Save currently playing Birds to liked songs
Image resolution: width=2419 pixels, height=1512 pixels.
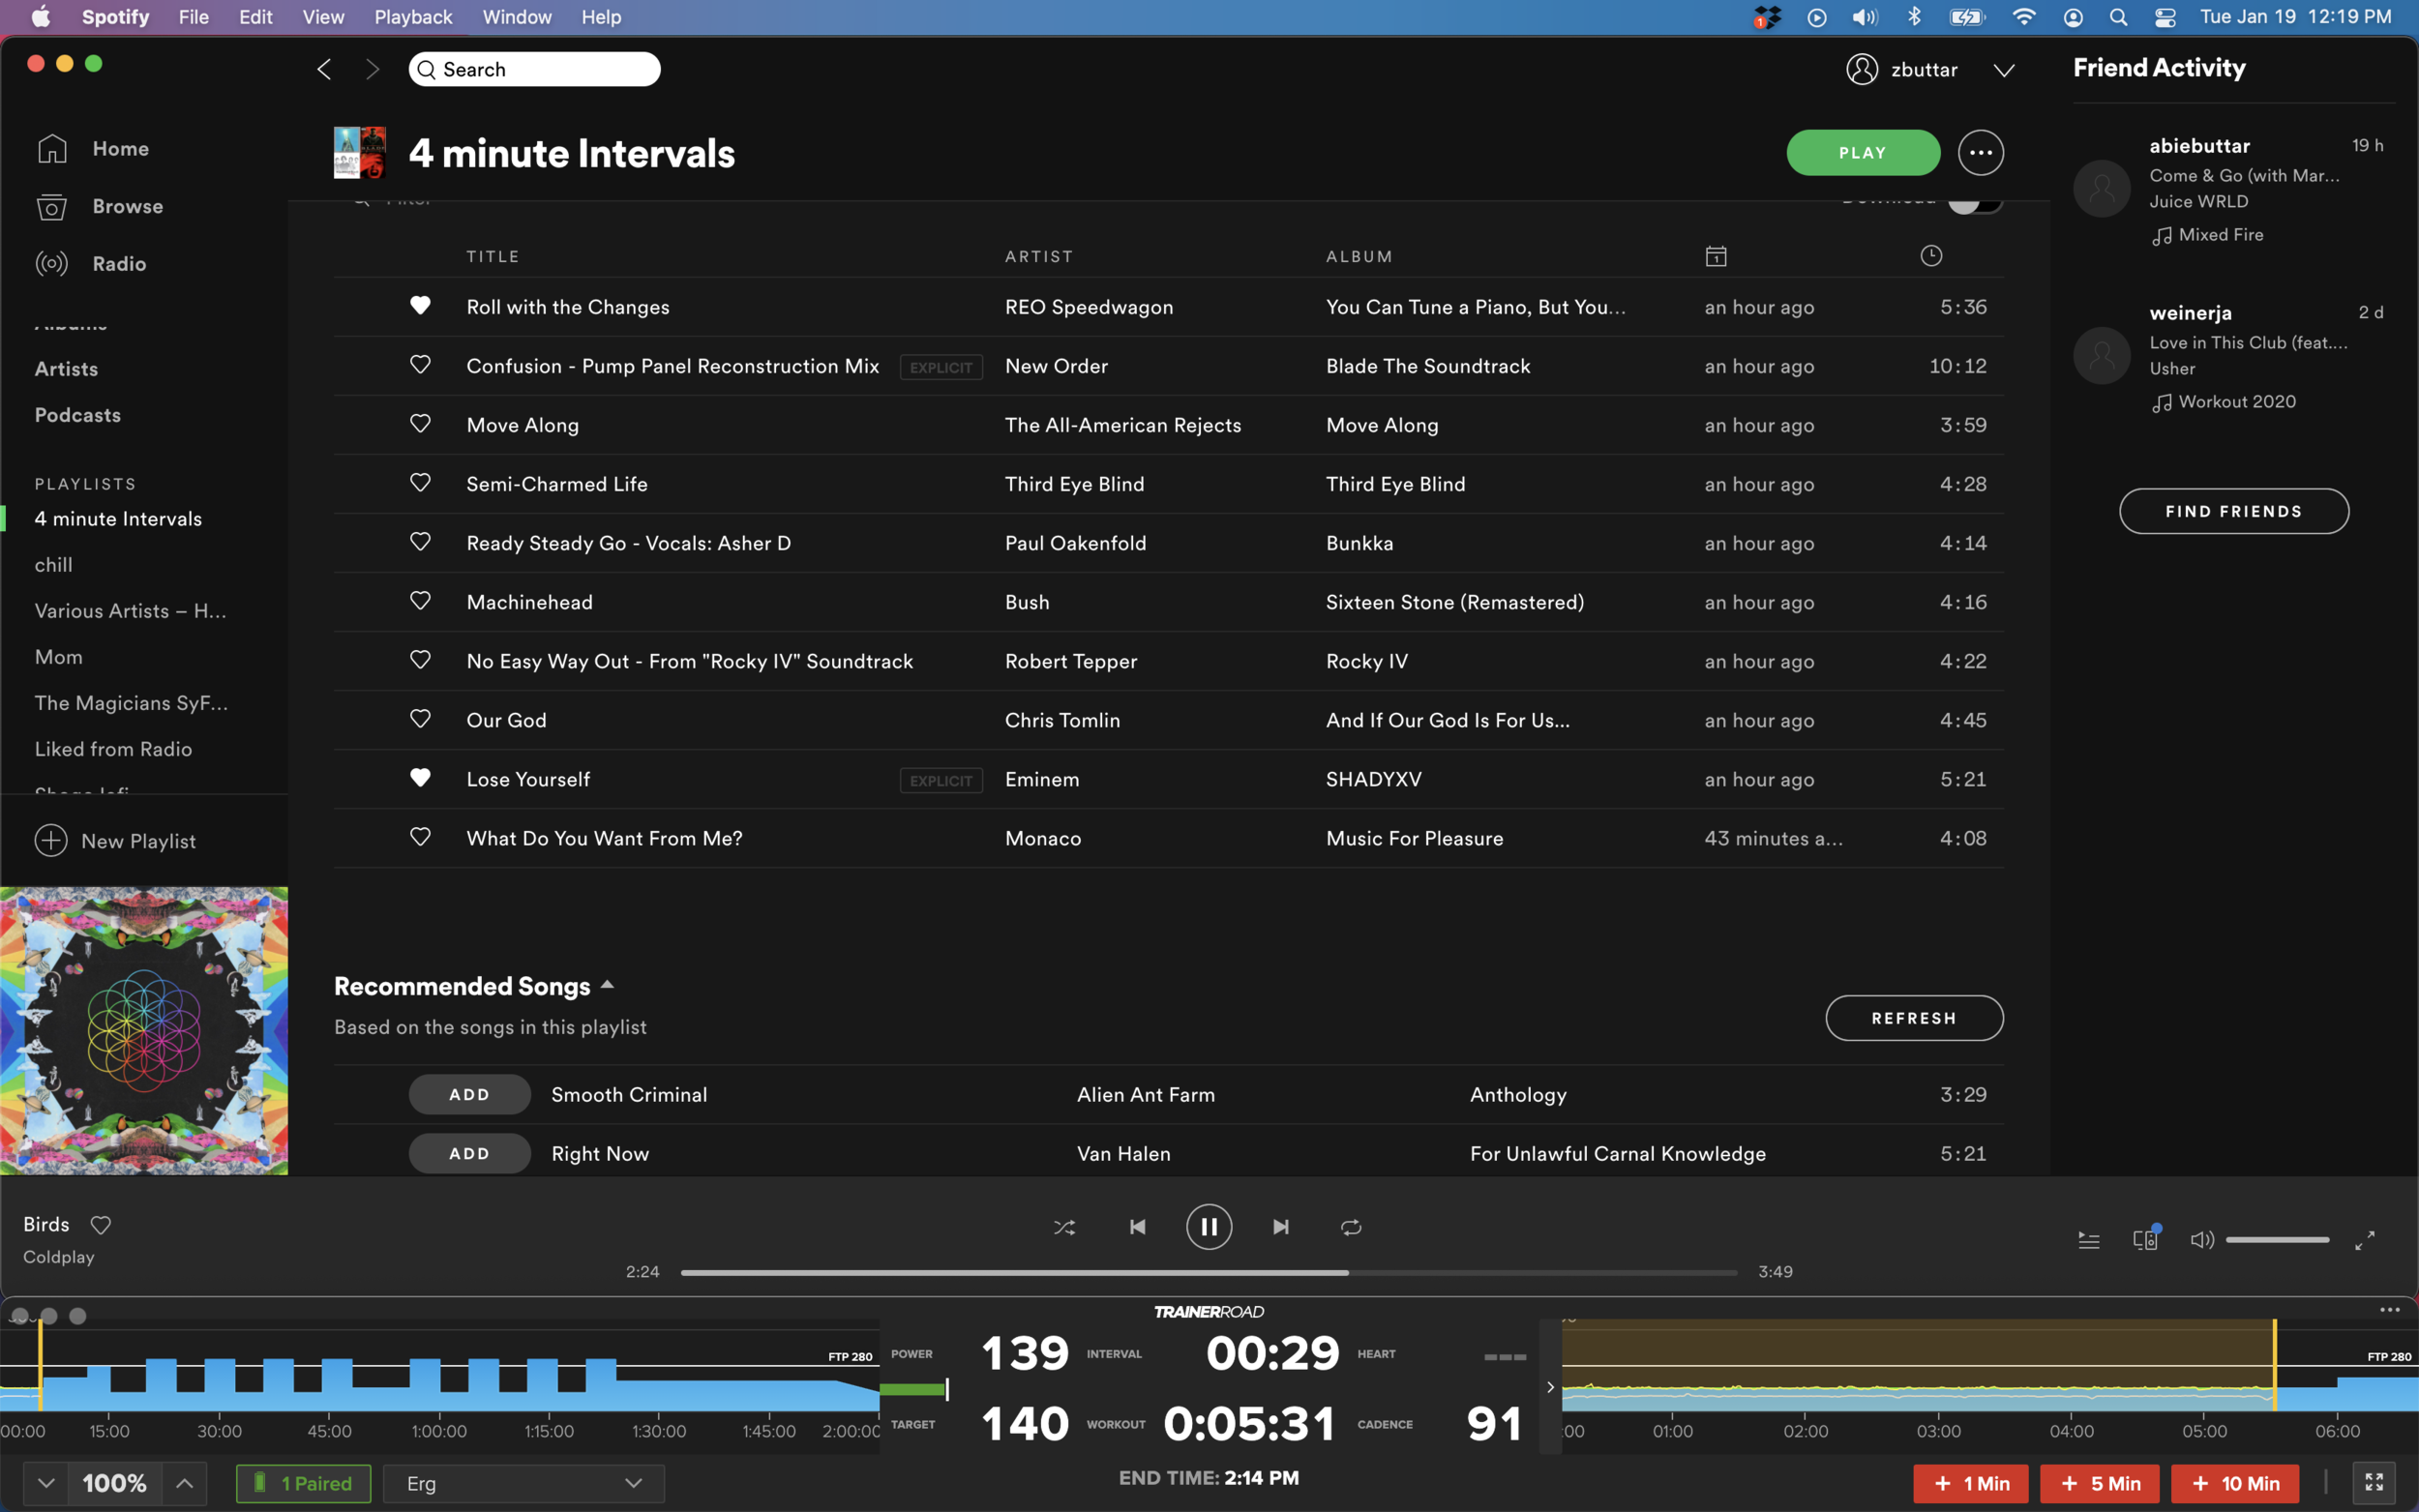(101, 1225)
